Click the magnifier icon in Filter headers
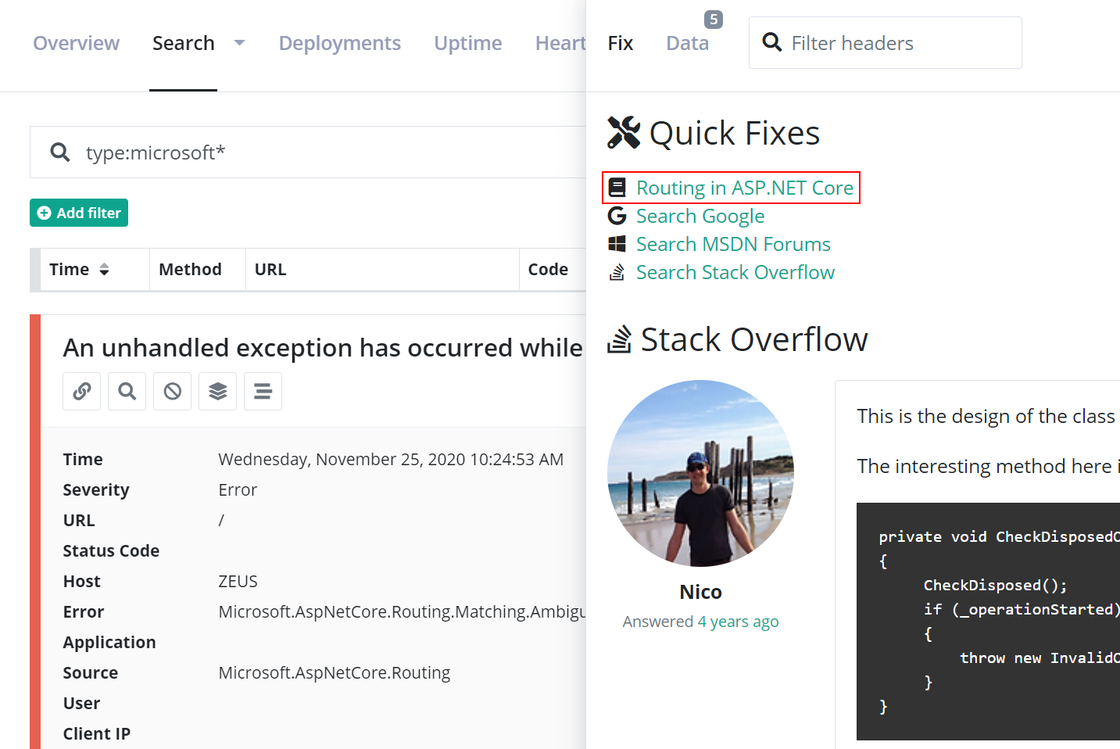 point(771,42)
